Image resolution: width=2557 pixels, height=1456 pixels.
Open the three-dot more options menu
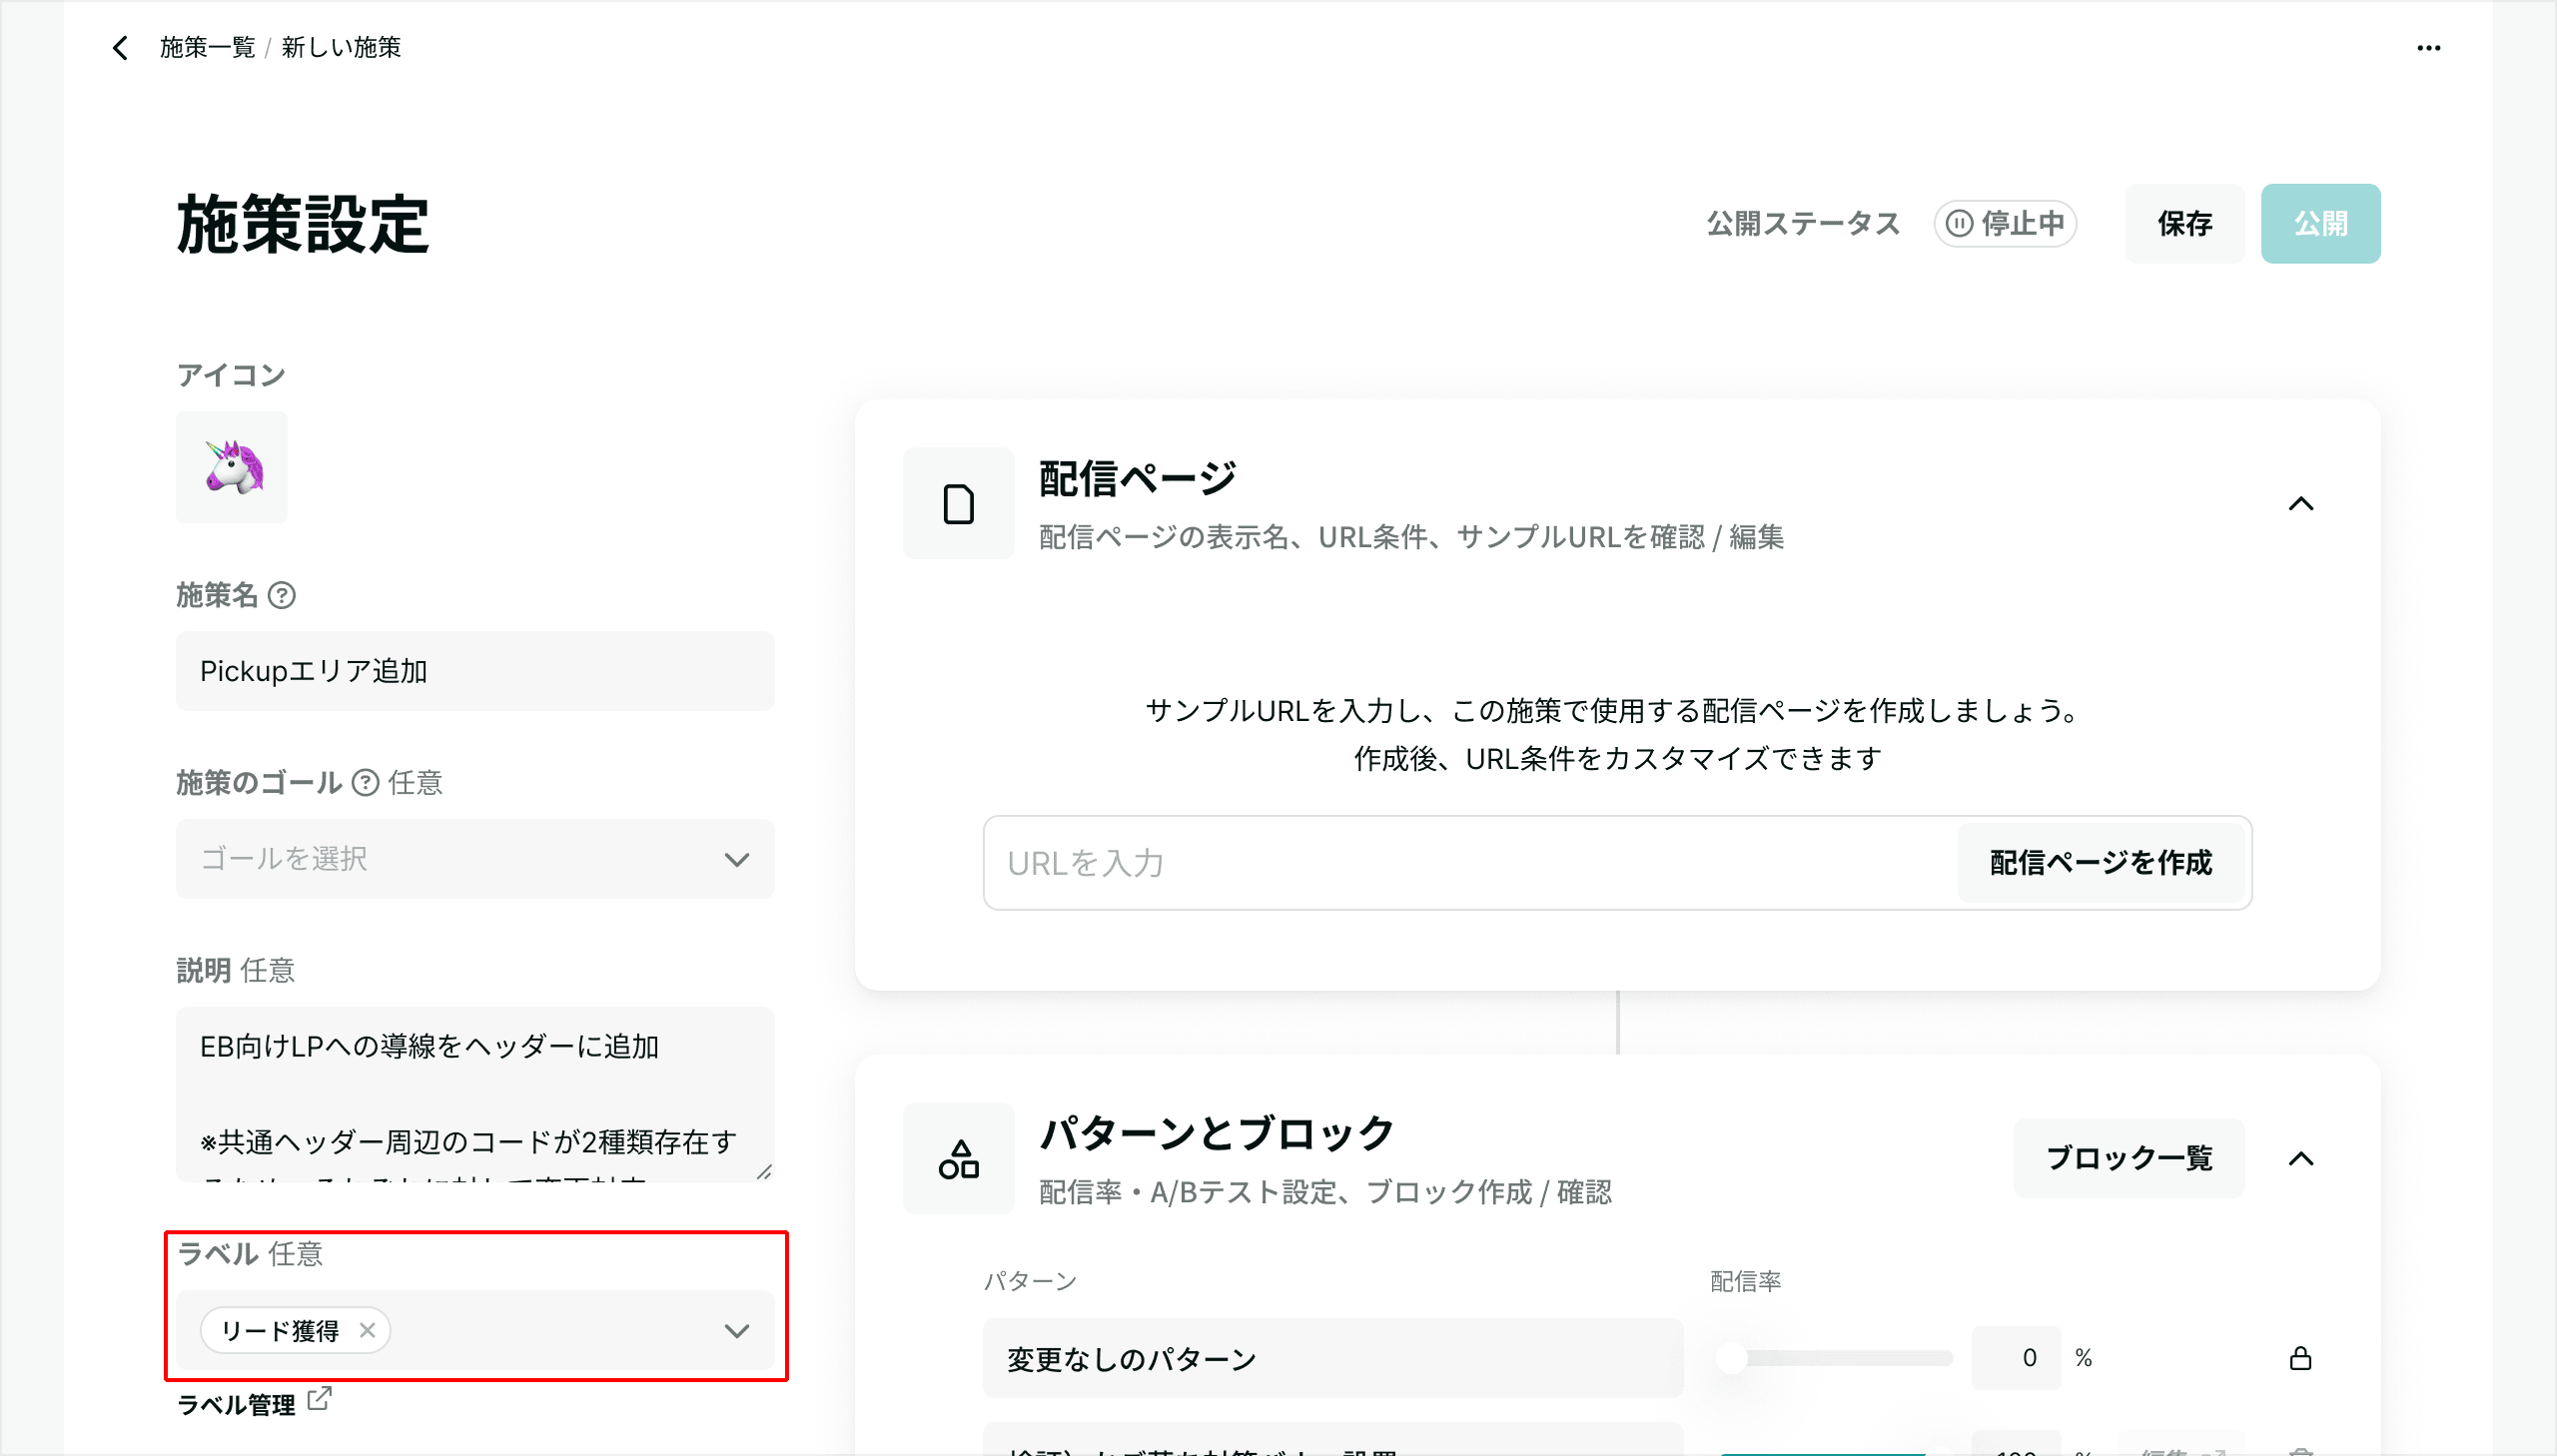pyautogui.click(x=2428, y=48)
